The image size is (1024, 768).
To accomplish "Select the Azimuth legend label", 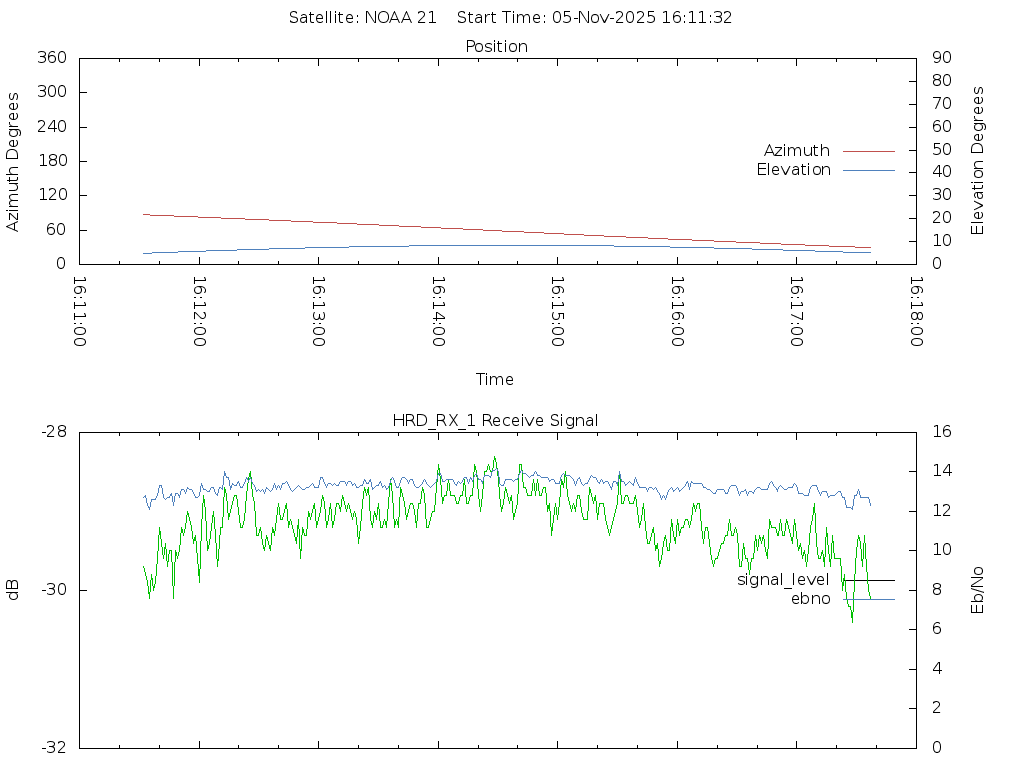I will [x=796, y=151].
